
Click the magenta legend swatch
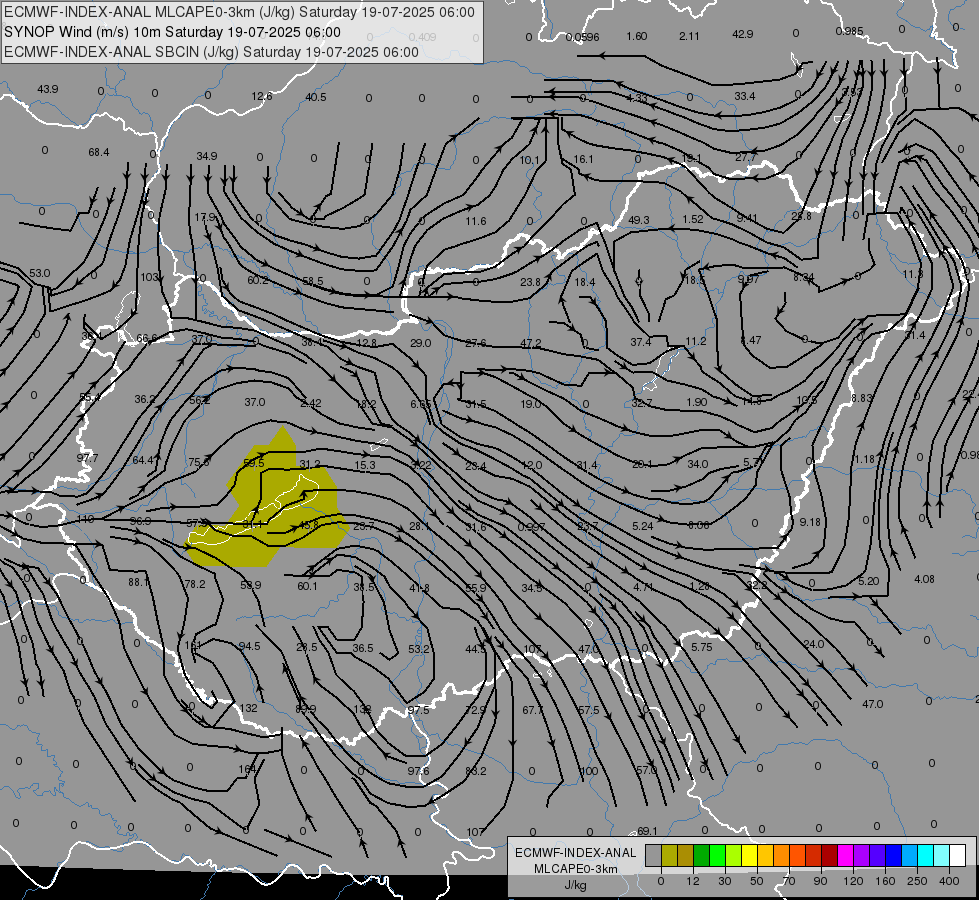tap(845, 855)
